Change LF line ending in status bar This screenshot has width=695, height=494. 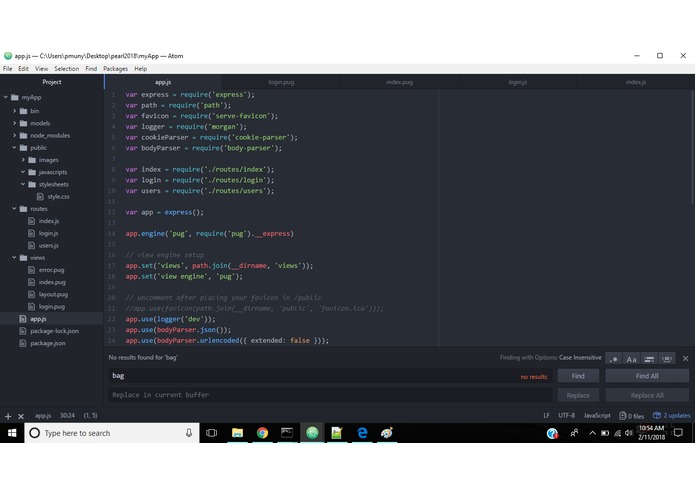(546, 416)
